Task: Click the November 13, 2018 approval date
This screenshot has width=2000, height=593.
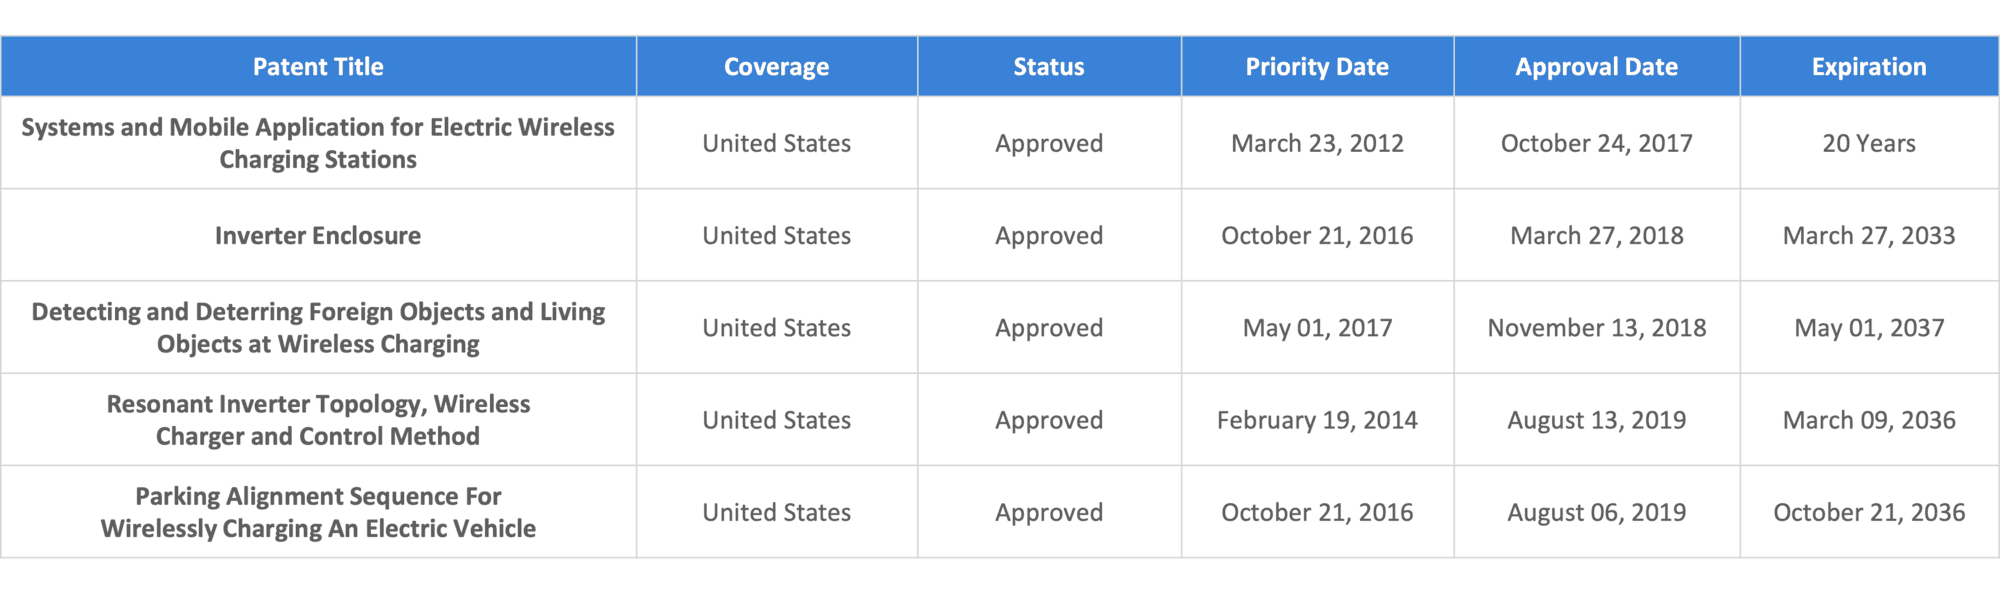Action: coord(1597,328)
